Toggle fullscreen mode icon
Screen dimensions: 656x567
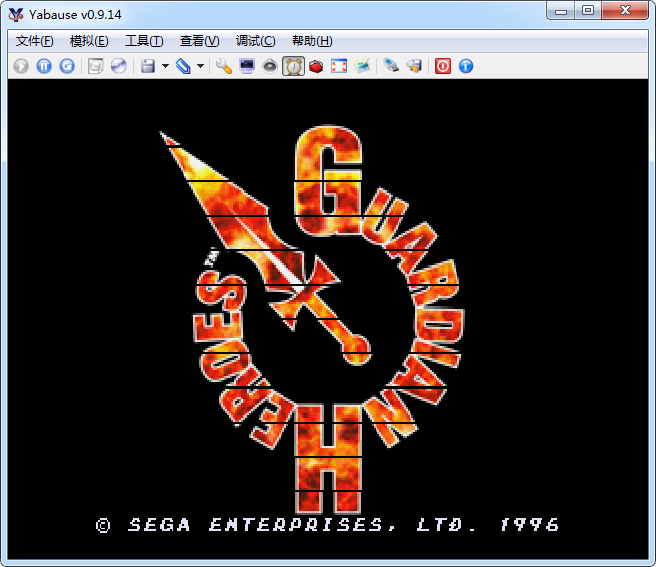(339, 66)
